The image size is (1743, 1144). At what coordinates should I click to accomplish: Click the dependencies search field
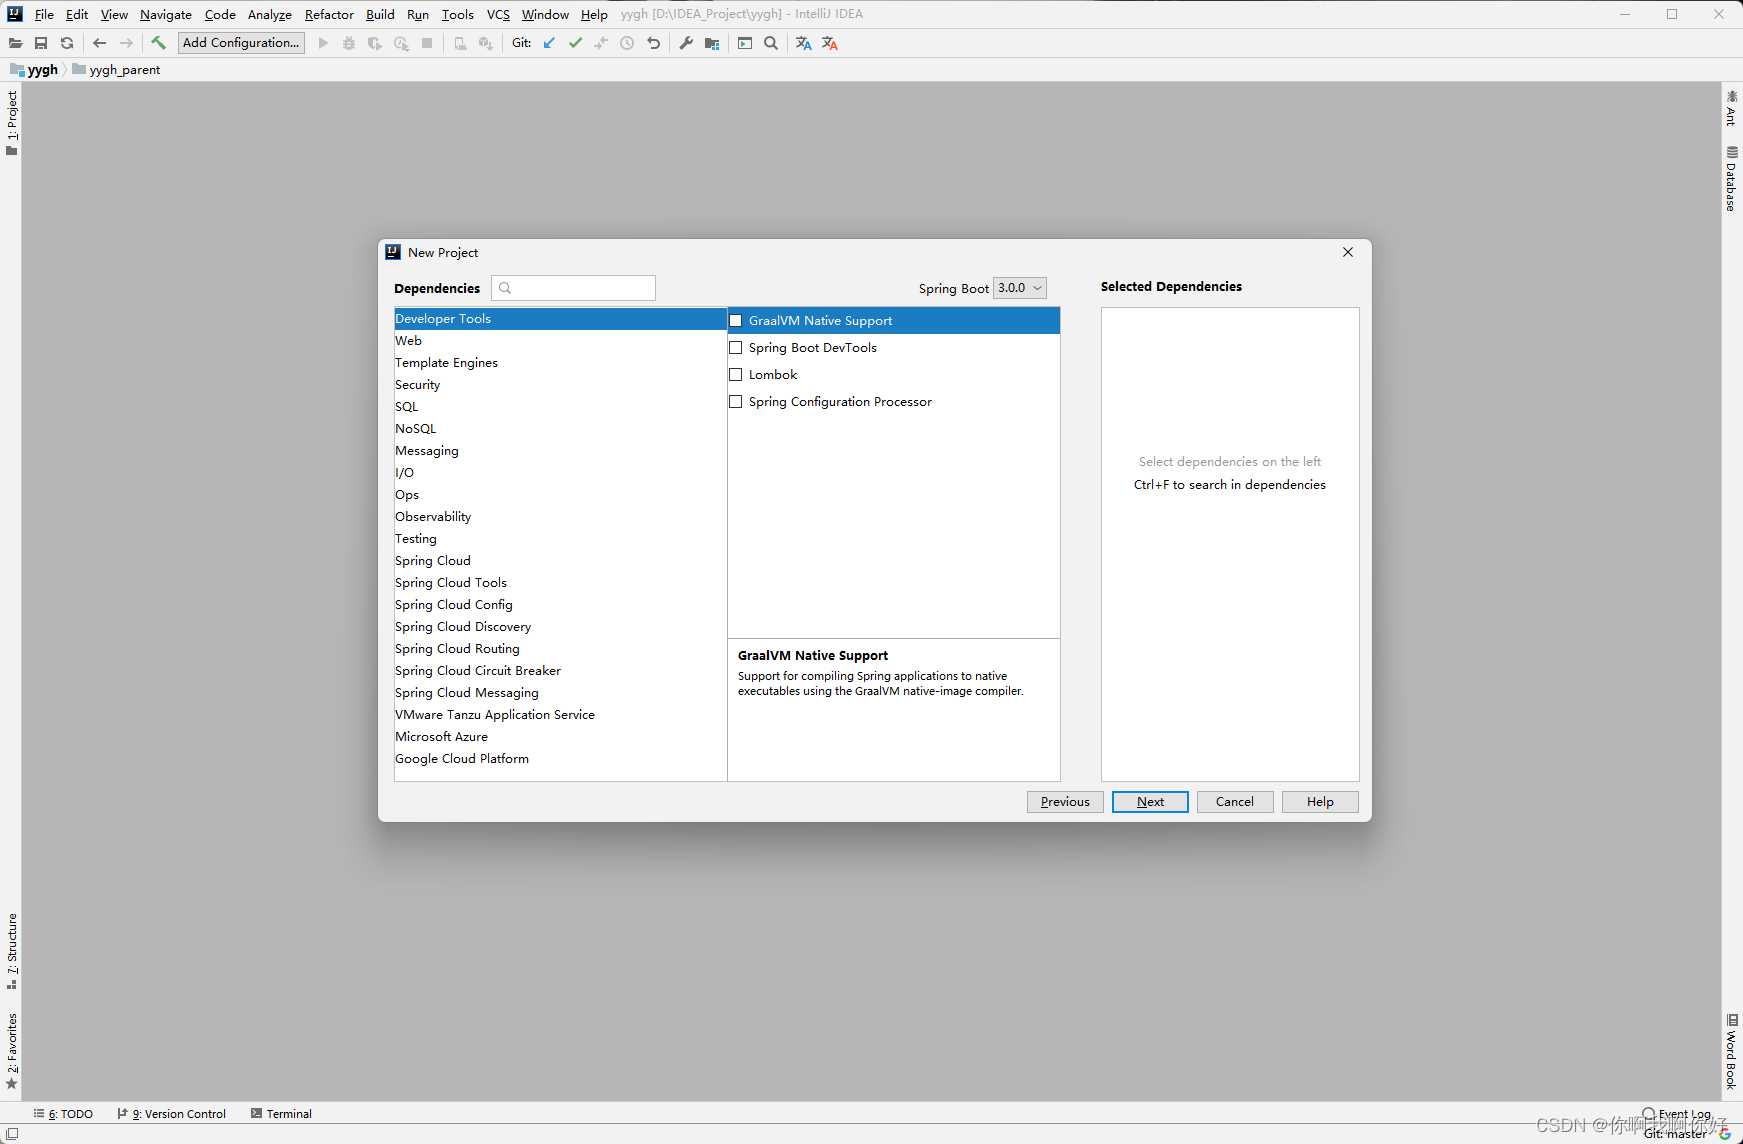(573, 287)
